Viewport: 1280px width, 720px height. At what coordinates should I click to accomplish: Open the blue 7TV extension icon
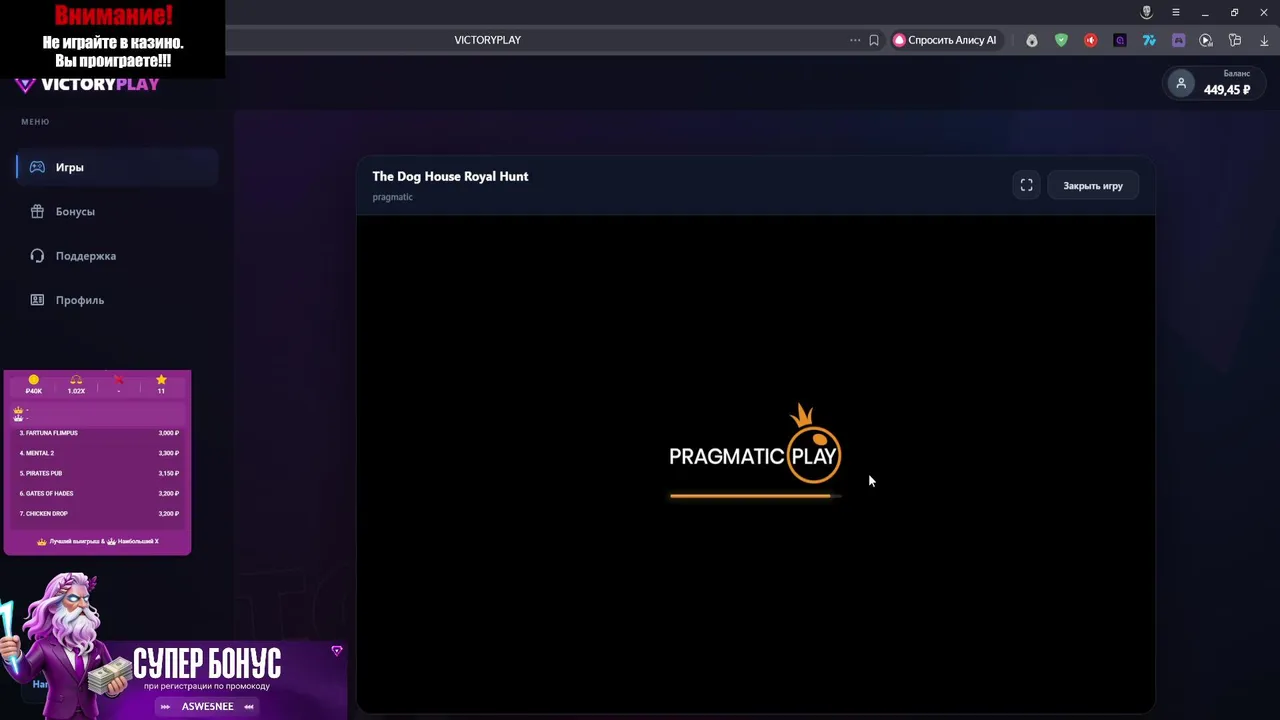(x=1149, y=40)
